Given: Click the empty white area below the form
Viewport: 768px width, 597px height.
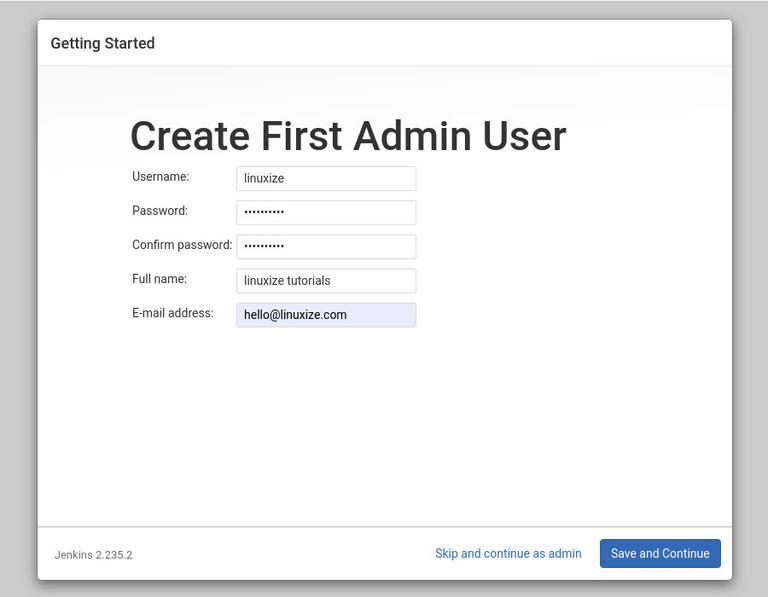Looking at the screenshot, I should tap(384, 426).
